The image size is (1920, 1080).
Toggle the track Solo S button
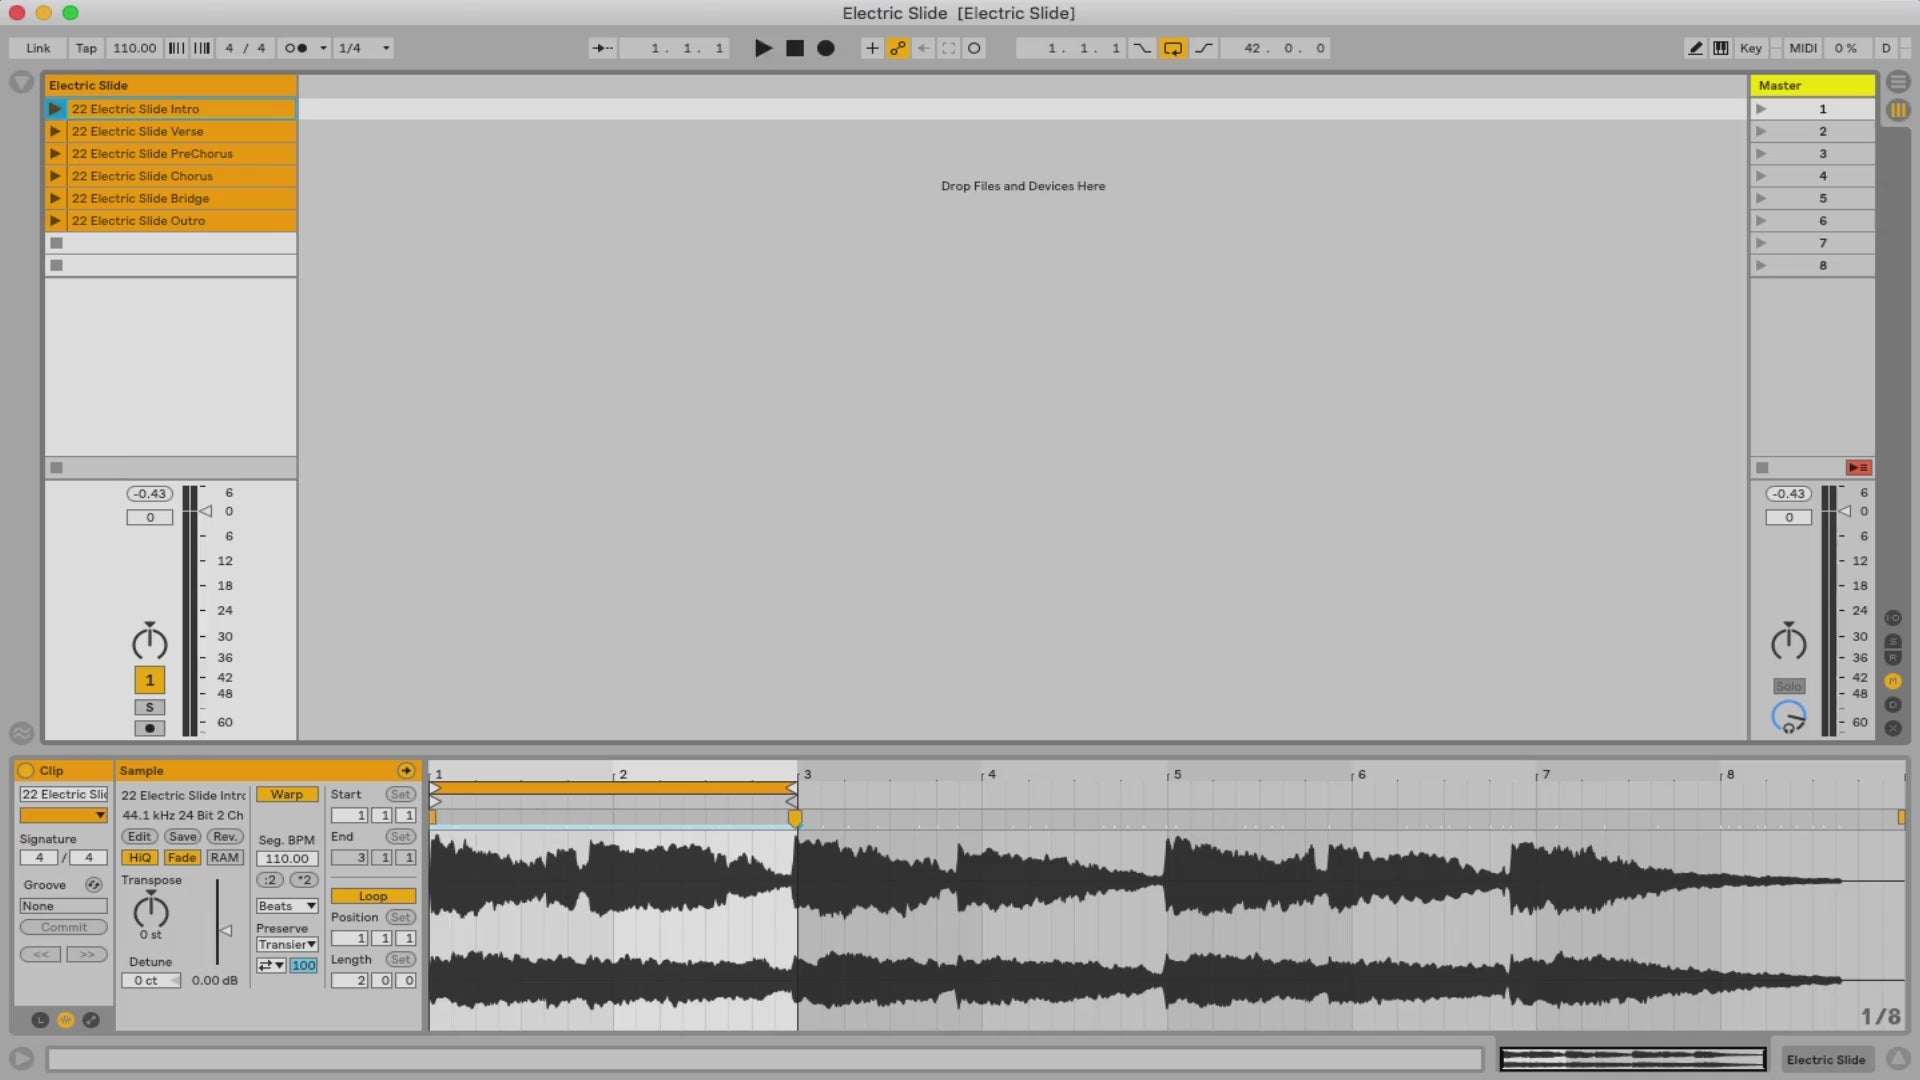(150, 707)
